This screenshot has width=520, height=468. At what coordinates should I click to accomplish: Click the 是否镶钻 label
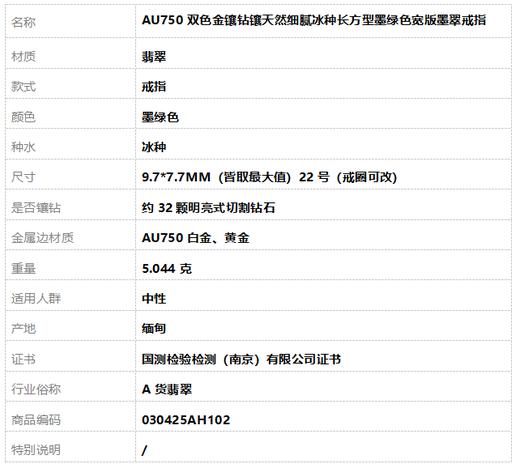click(x=36, y=208)
